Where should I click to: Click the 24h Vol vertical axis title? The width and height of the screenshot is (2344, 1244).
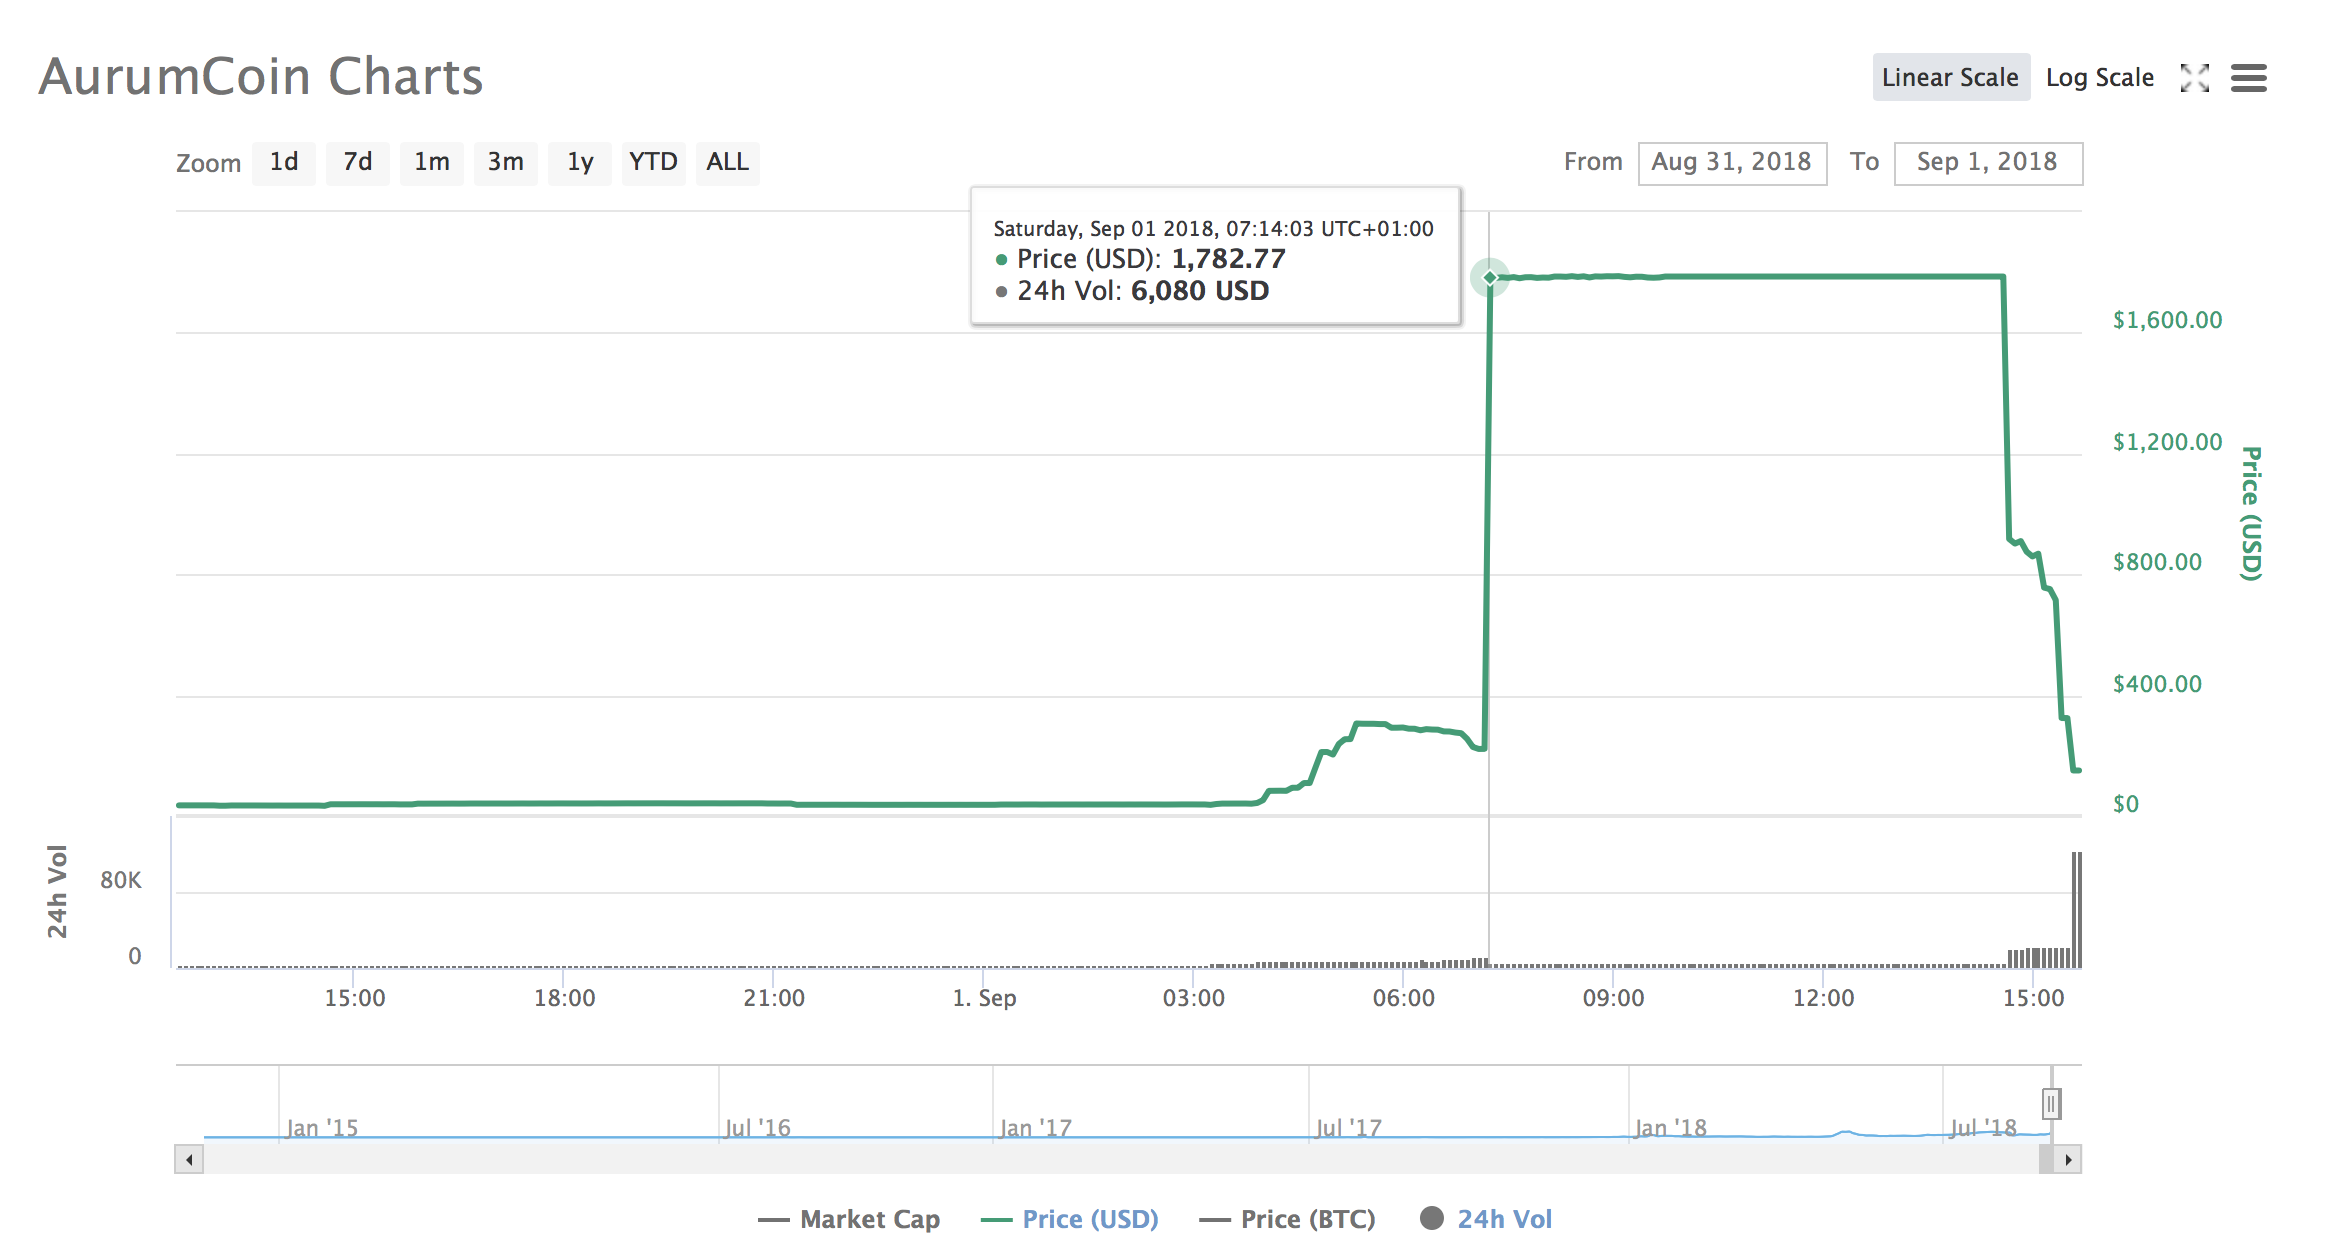[57, 891]
